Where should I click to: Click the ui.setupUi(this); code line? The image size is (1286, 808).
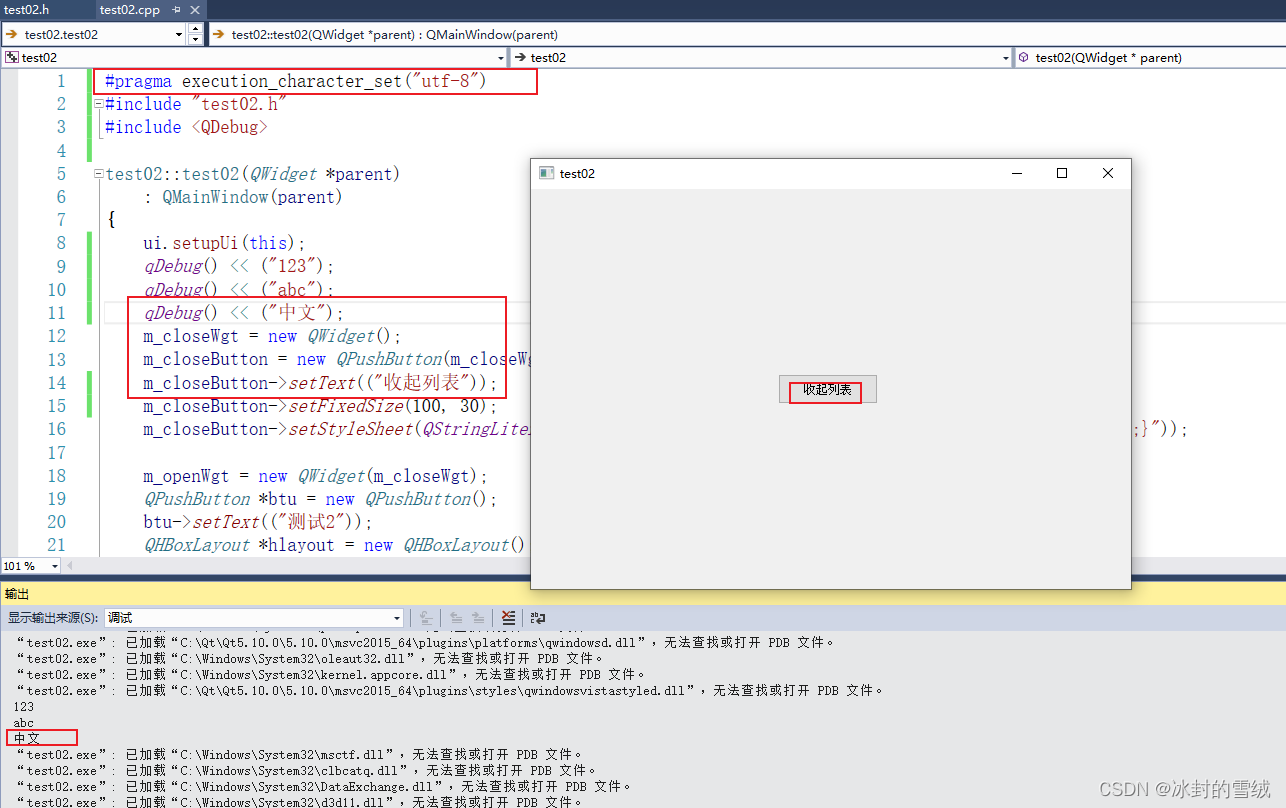[x=224, y=243]
